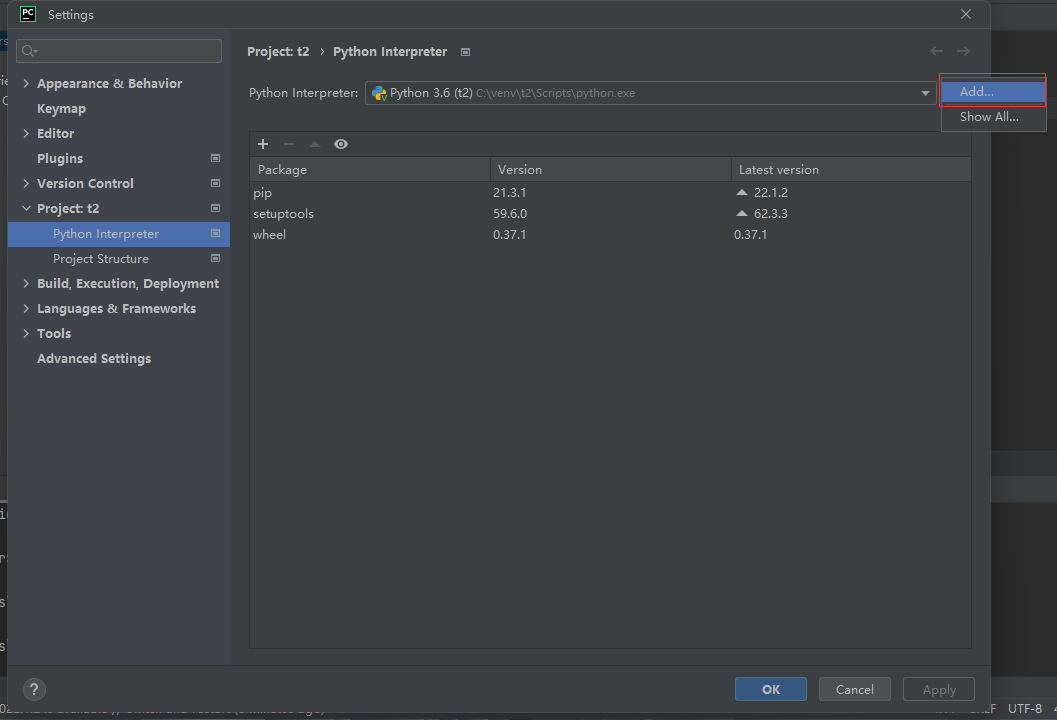Click the pip version 21.3.1 cell
Viewport: 1057px width, 720px height.
[x=509, y=193]
